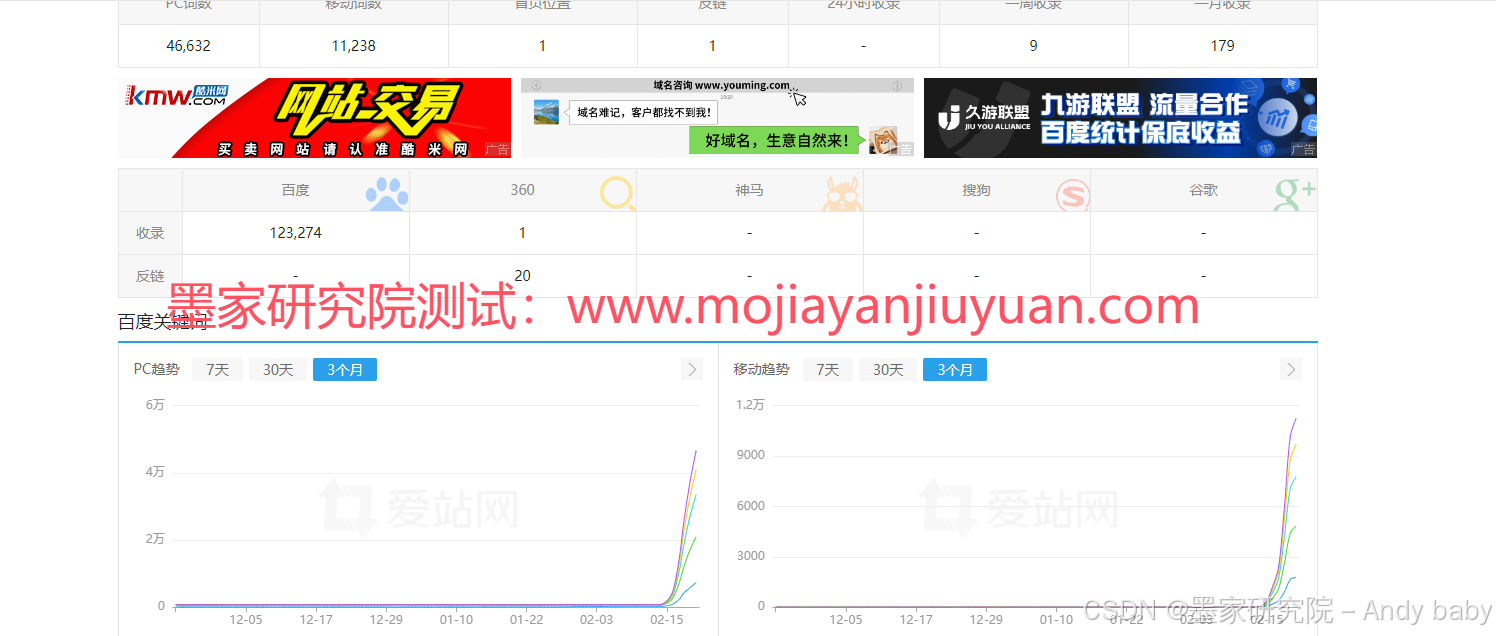Select 7天 tab in PC趋势
Viewport: 1496px width, 636px height.
point(218,370)
